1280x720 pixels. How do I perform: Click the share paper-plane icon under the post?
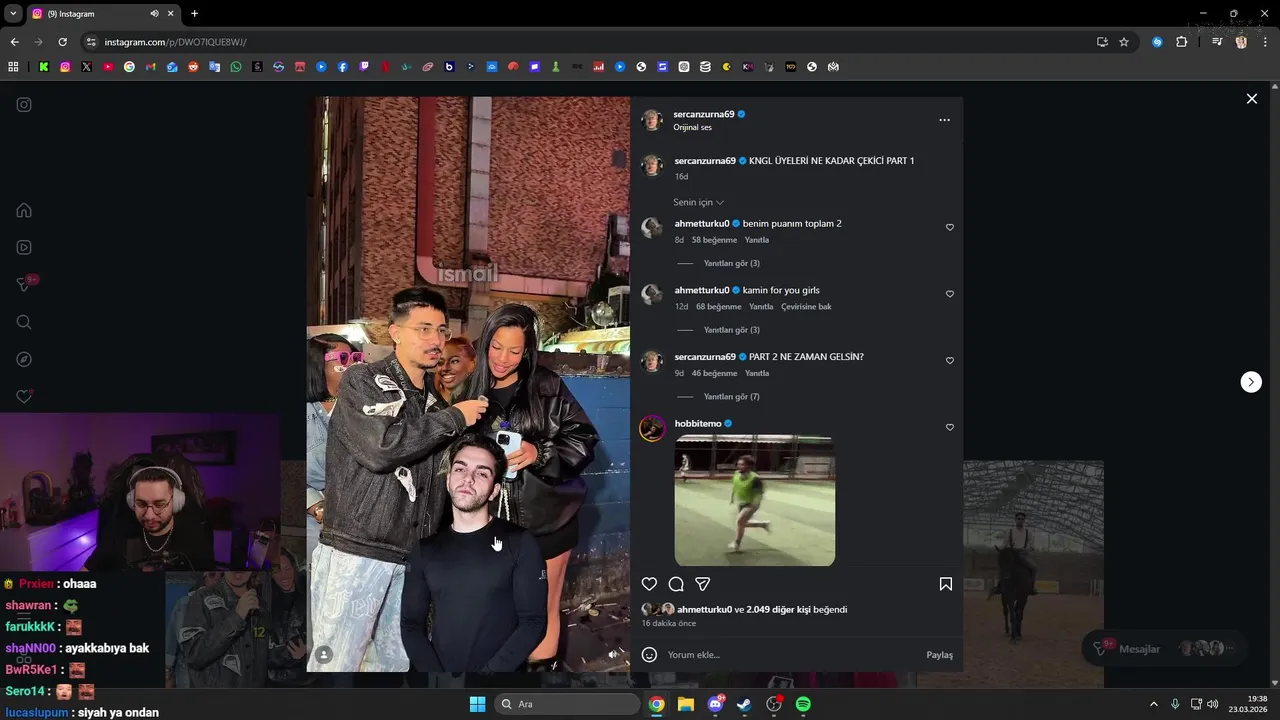coord(703,584)
